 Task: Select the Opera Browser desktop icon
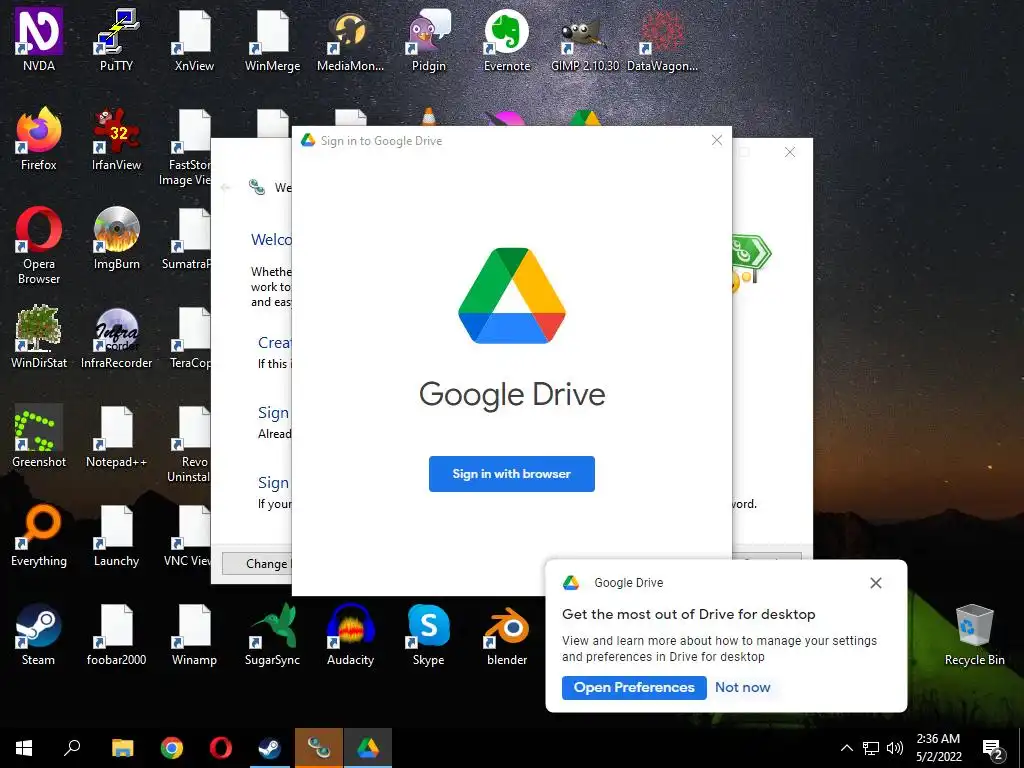(x=39, y=246)
